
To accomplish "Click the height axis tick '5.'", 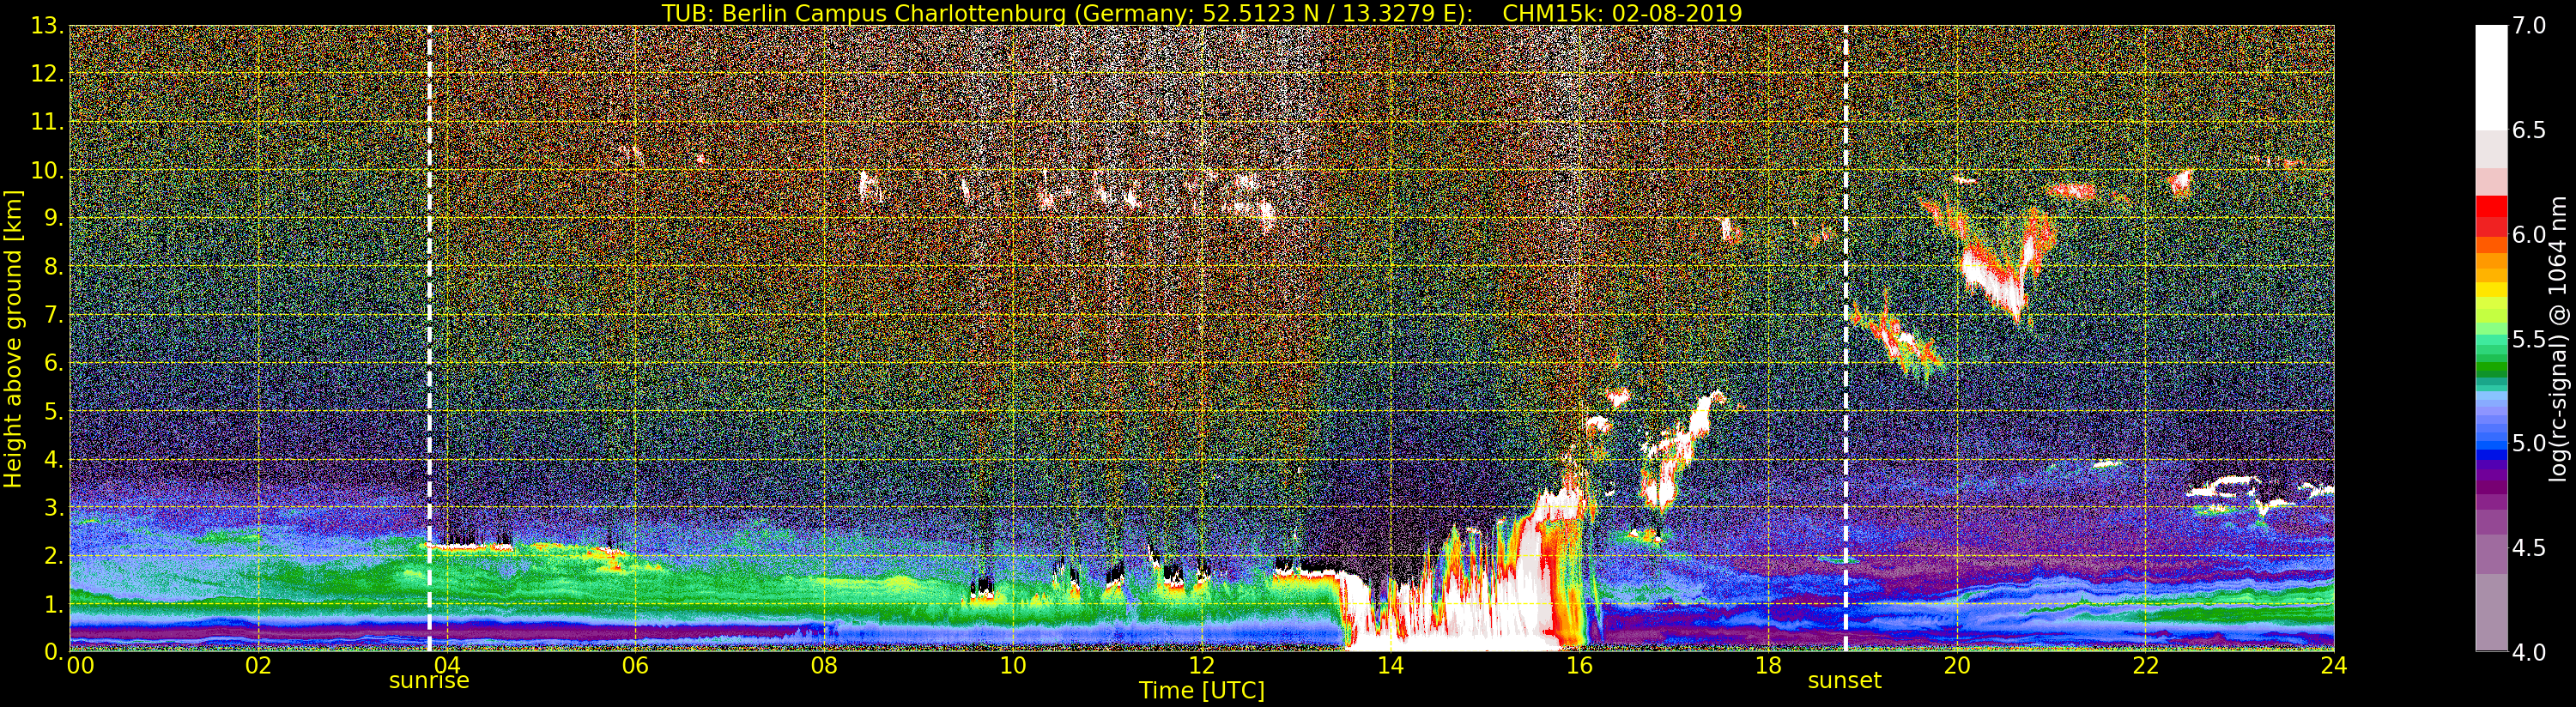I will pos(55,411).
